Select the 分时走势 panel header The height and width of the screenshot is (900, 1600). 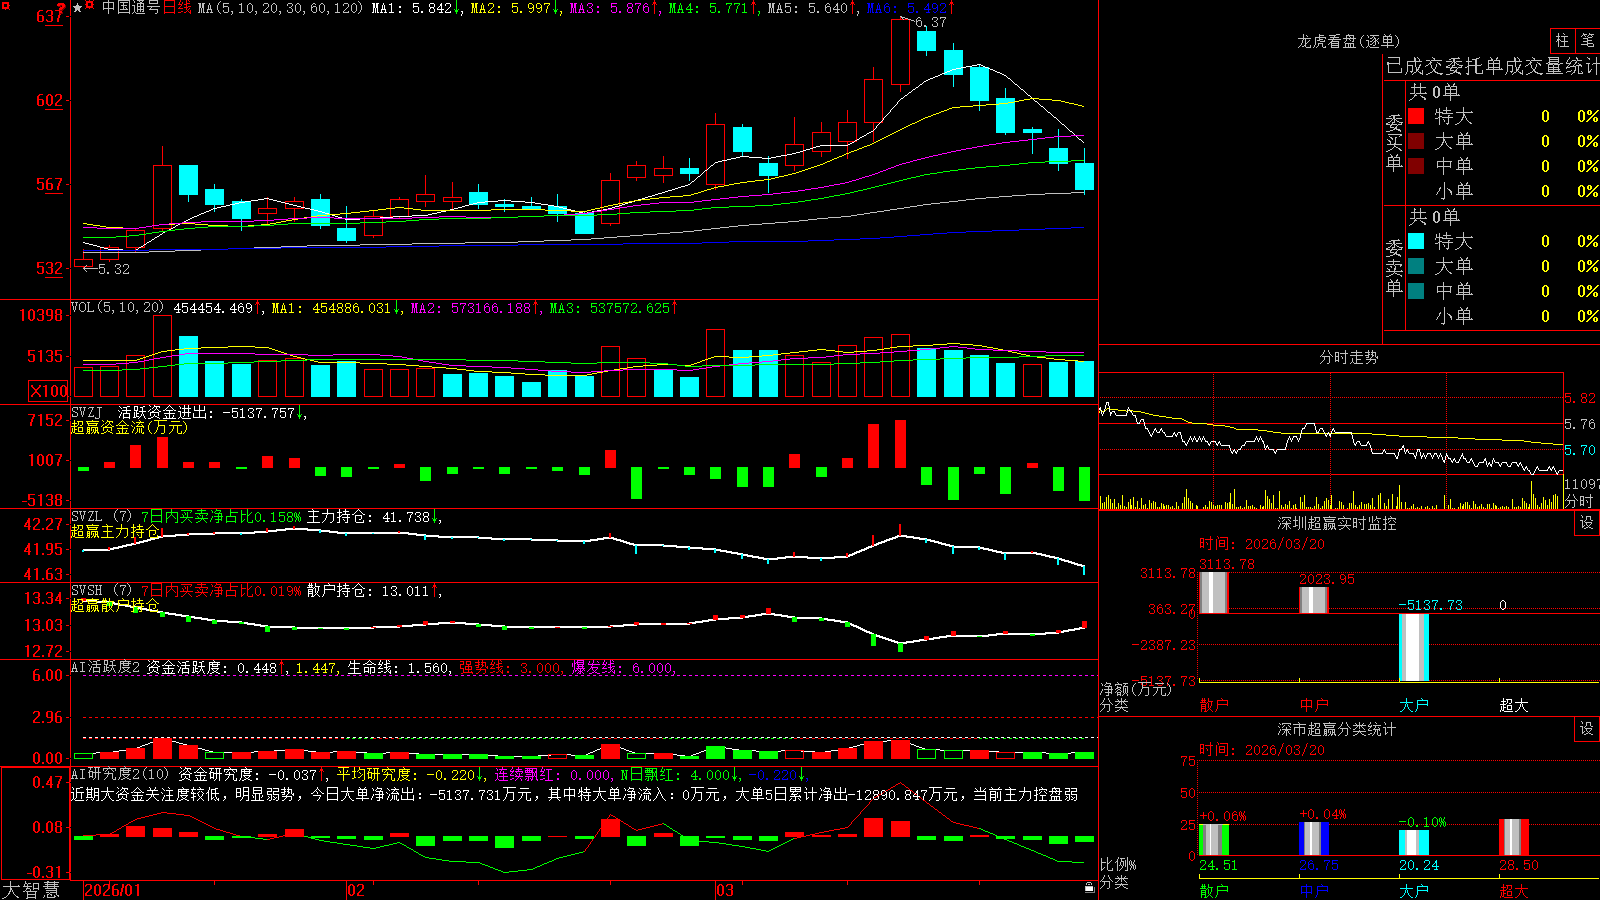[x=1348, y=357]
